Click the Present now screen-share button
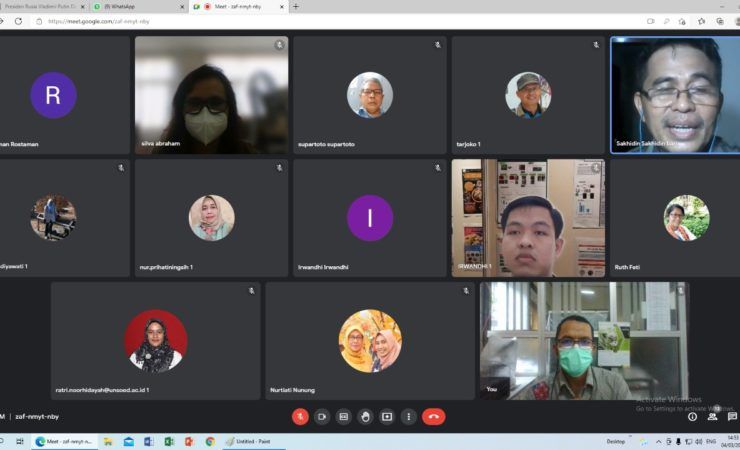The height and width of the screenshot is (450, 740). tap(387, 417)
